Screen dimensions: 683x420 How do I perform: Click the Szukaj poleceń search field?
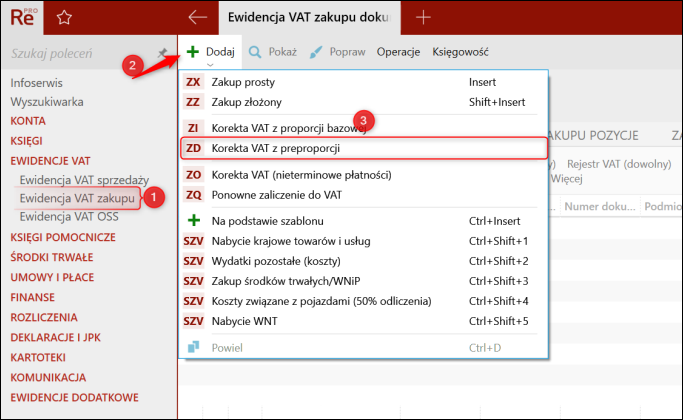[x=82, y=53]
